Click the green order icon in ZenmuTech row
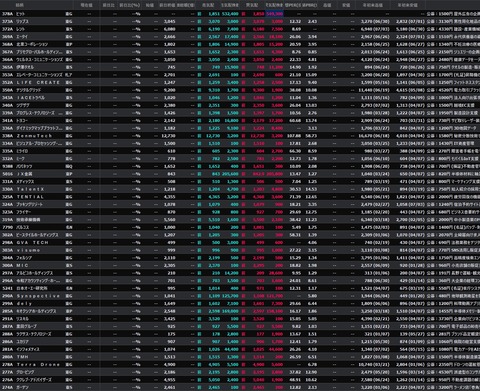The width and height of the screenshot is (480, 391). click(199, 136)
